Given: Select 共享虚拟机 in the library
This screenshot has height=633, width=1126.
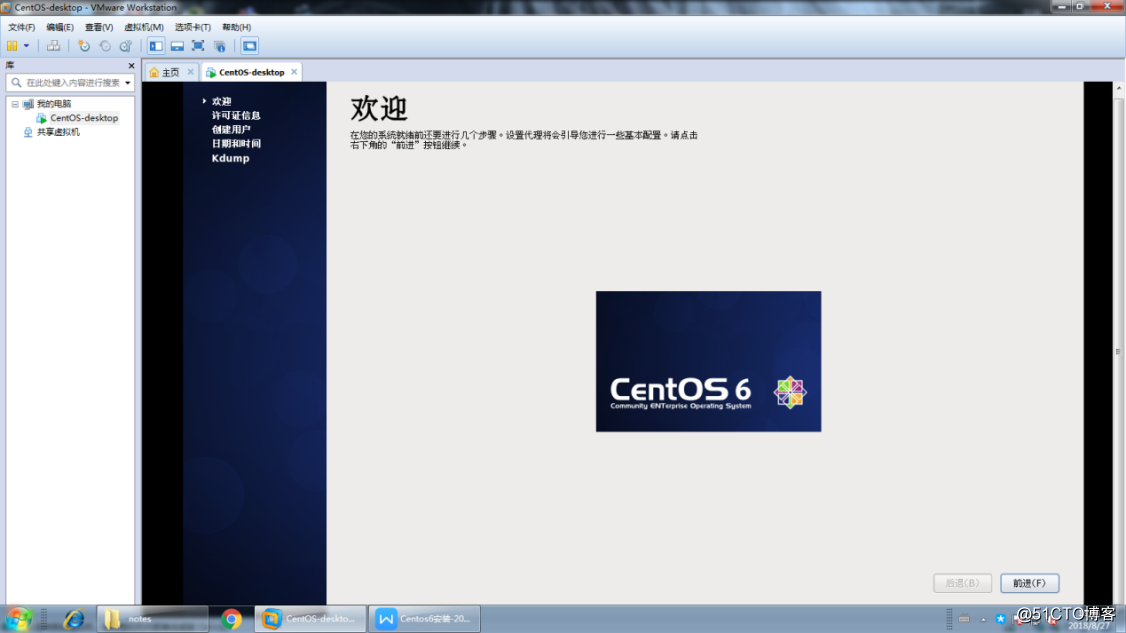Looking at the screenshot, I should click(x=58, y=132).
